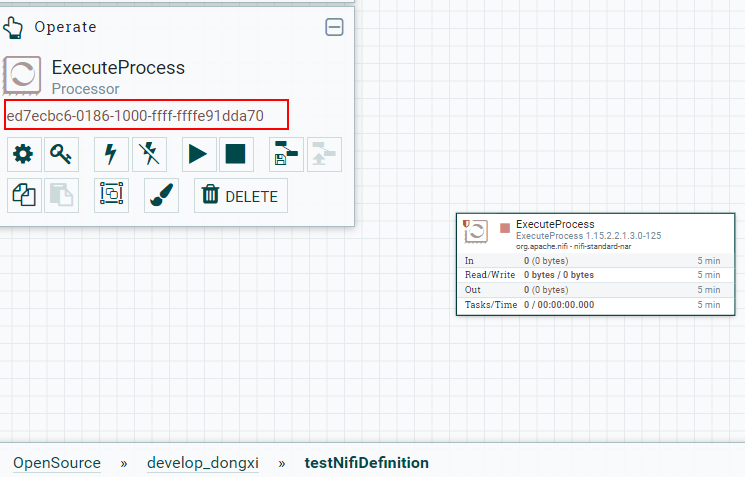Click the Enable lightning bolt icon

click(x=111, y=154)
